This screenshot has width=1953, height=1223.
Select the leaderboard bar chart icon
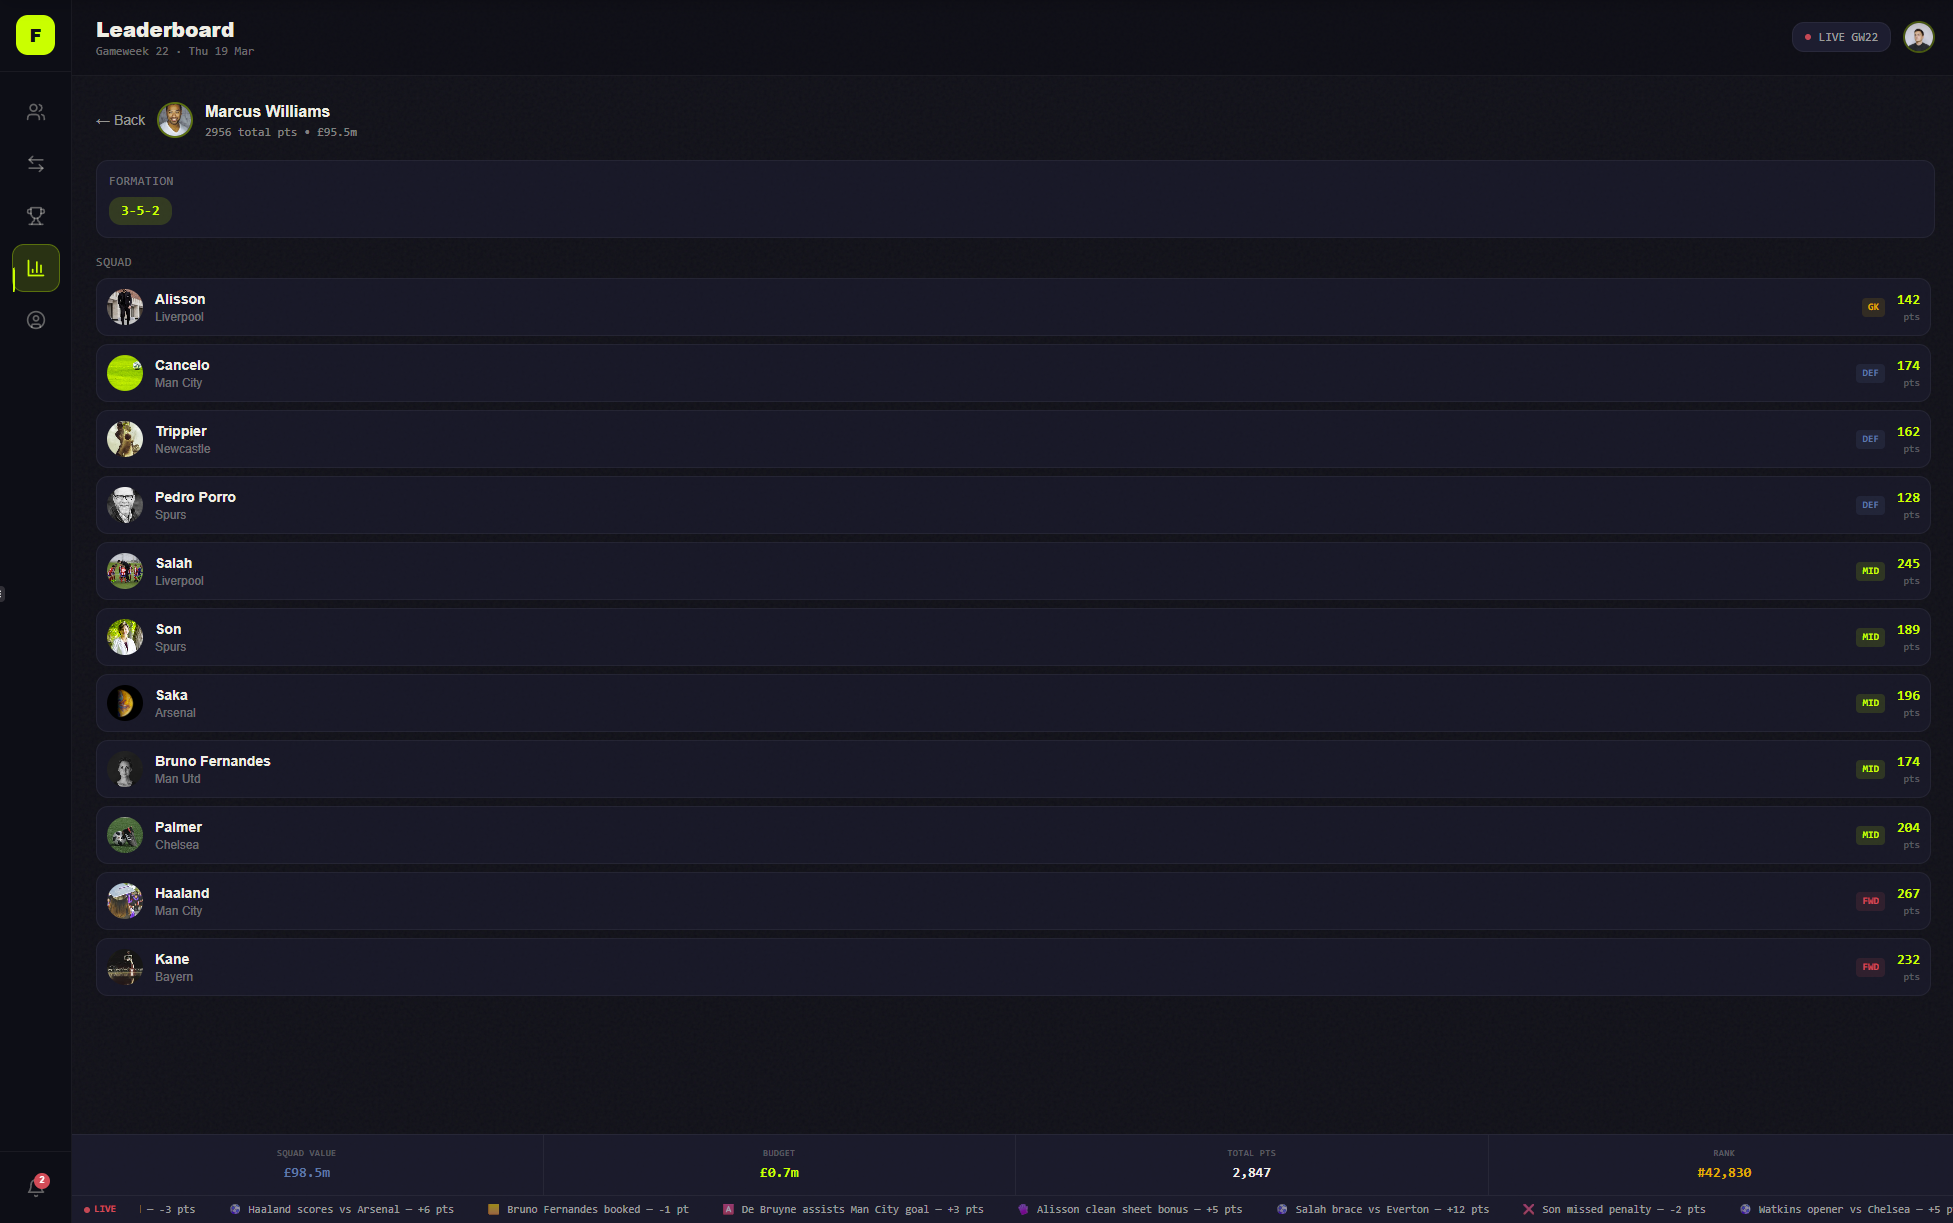tap(36, 268)
